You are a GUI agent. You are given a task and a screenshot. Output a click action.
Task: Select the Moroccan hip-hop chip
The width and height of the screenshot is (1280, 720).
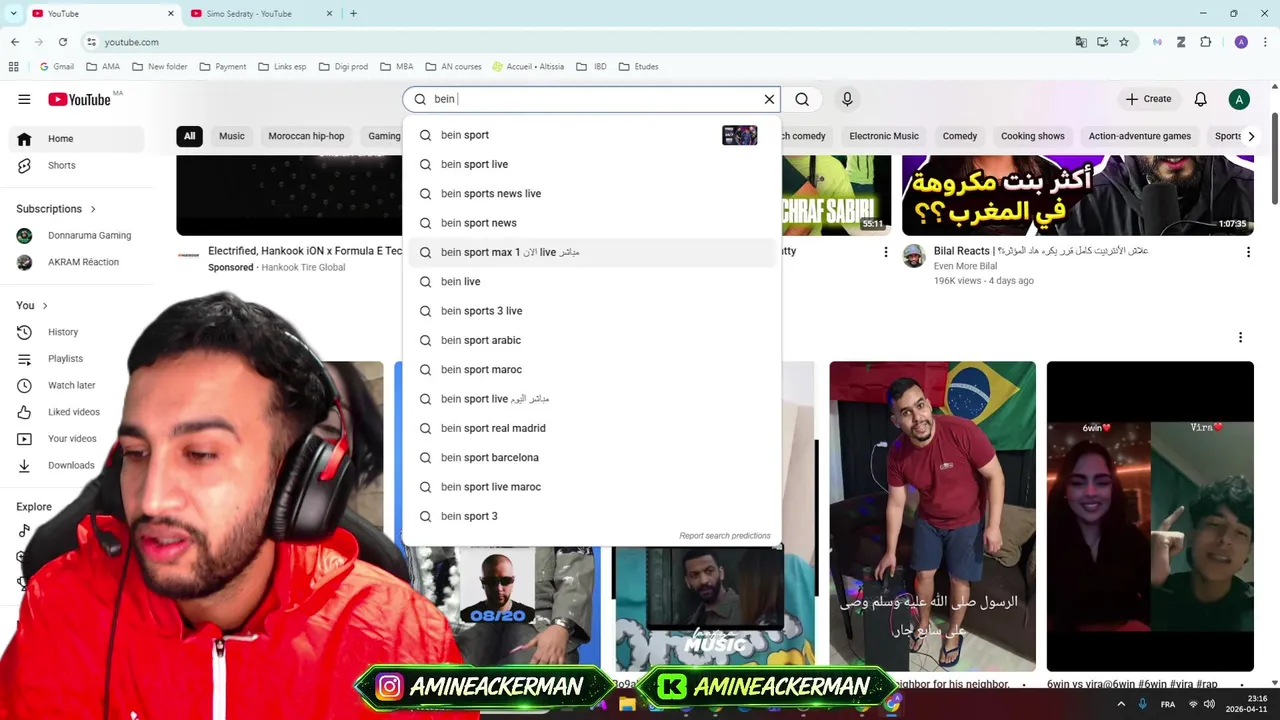pyautogui.click(x=306, y=136)
